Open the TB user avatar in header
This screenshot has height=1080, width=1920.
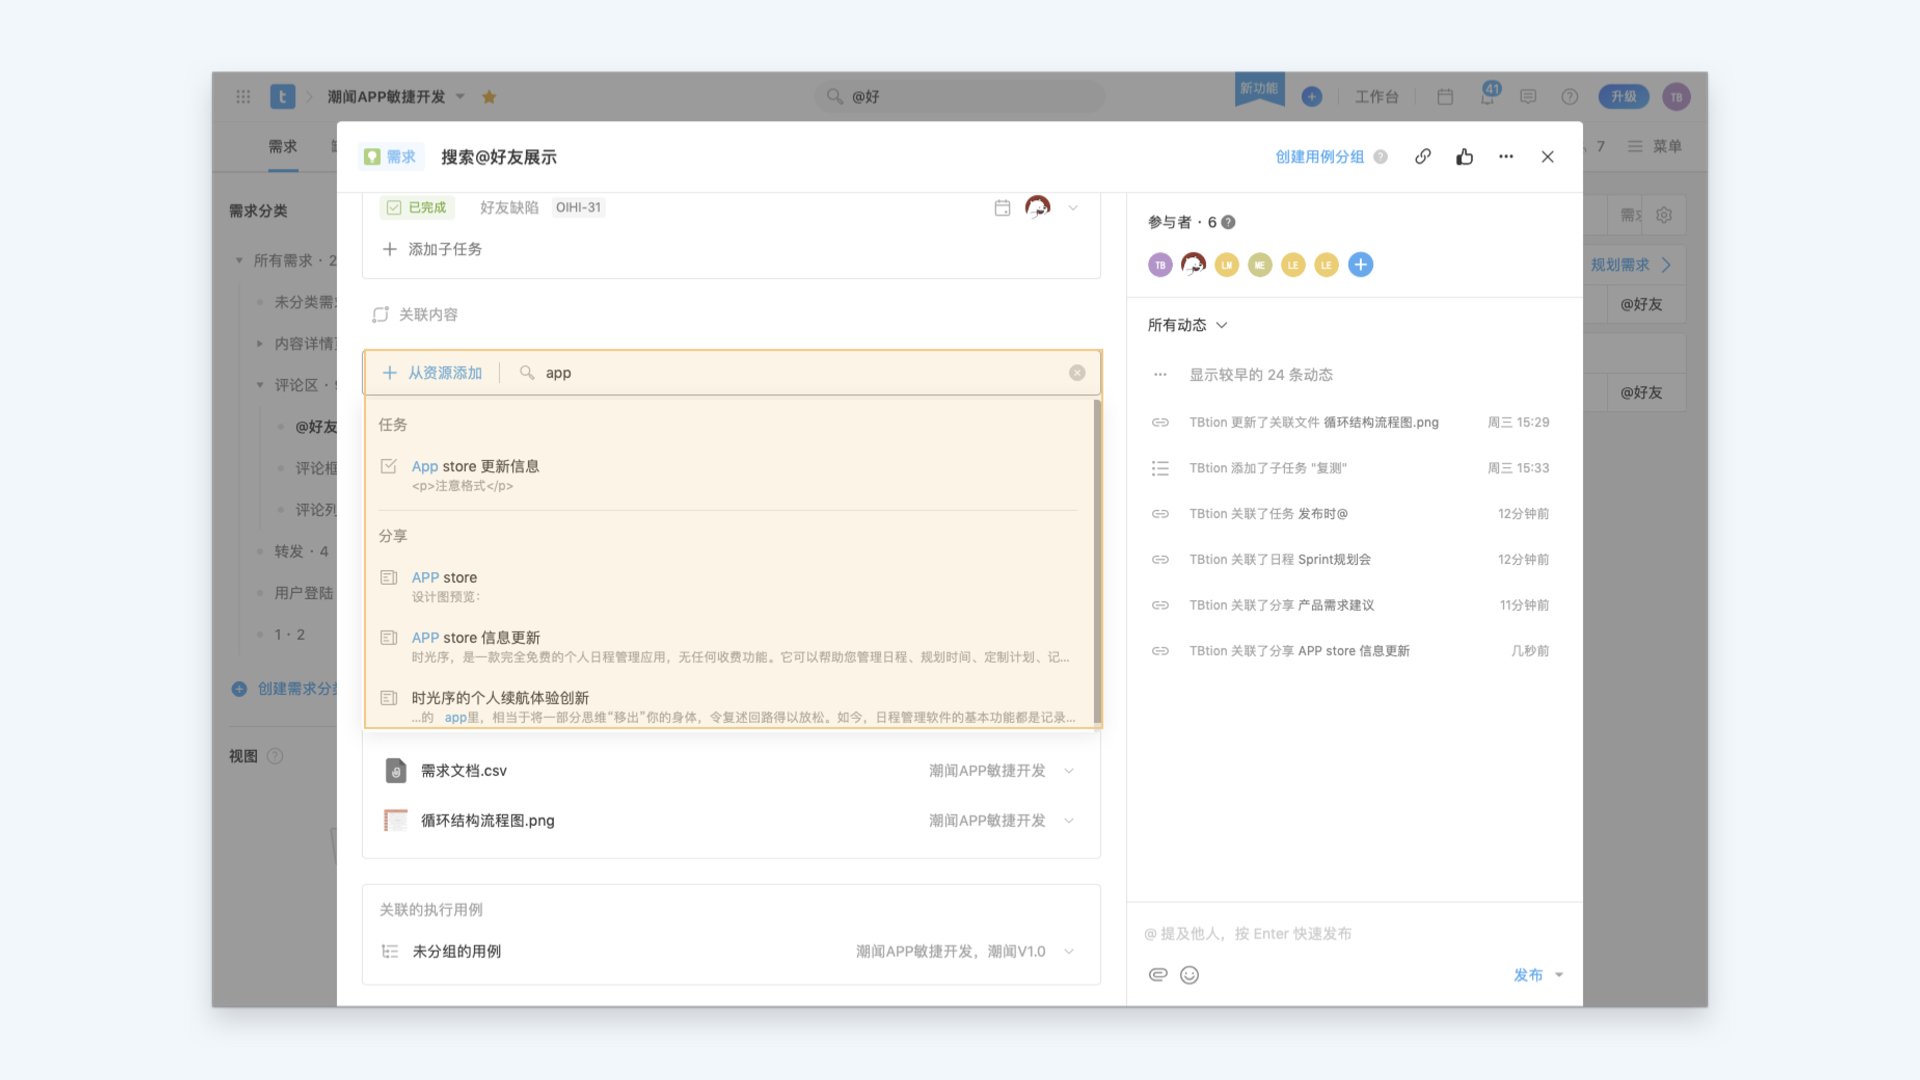1676,97
